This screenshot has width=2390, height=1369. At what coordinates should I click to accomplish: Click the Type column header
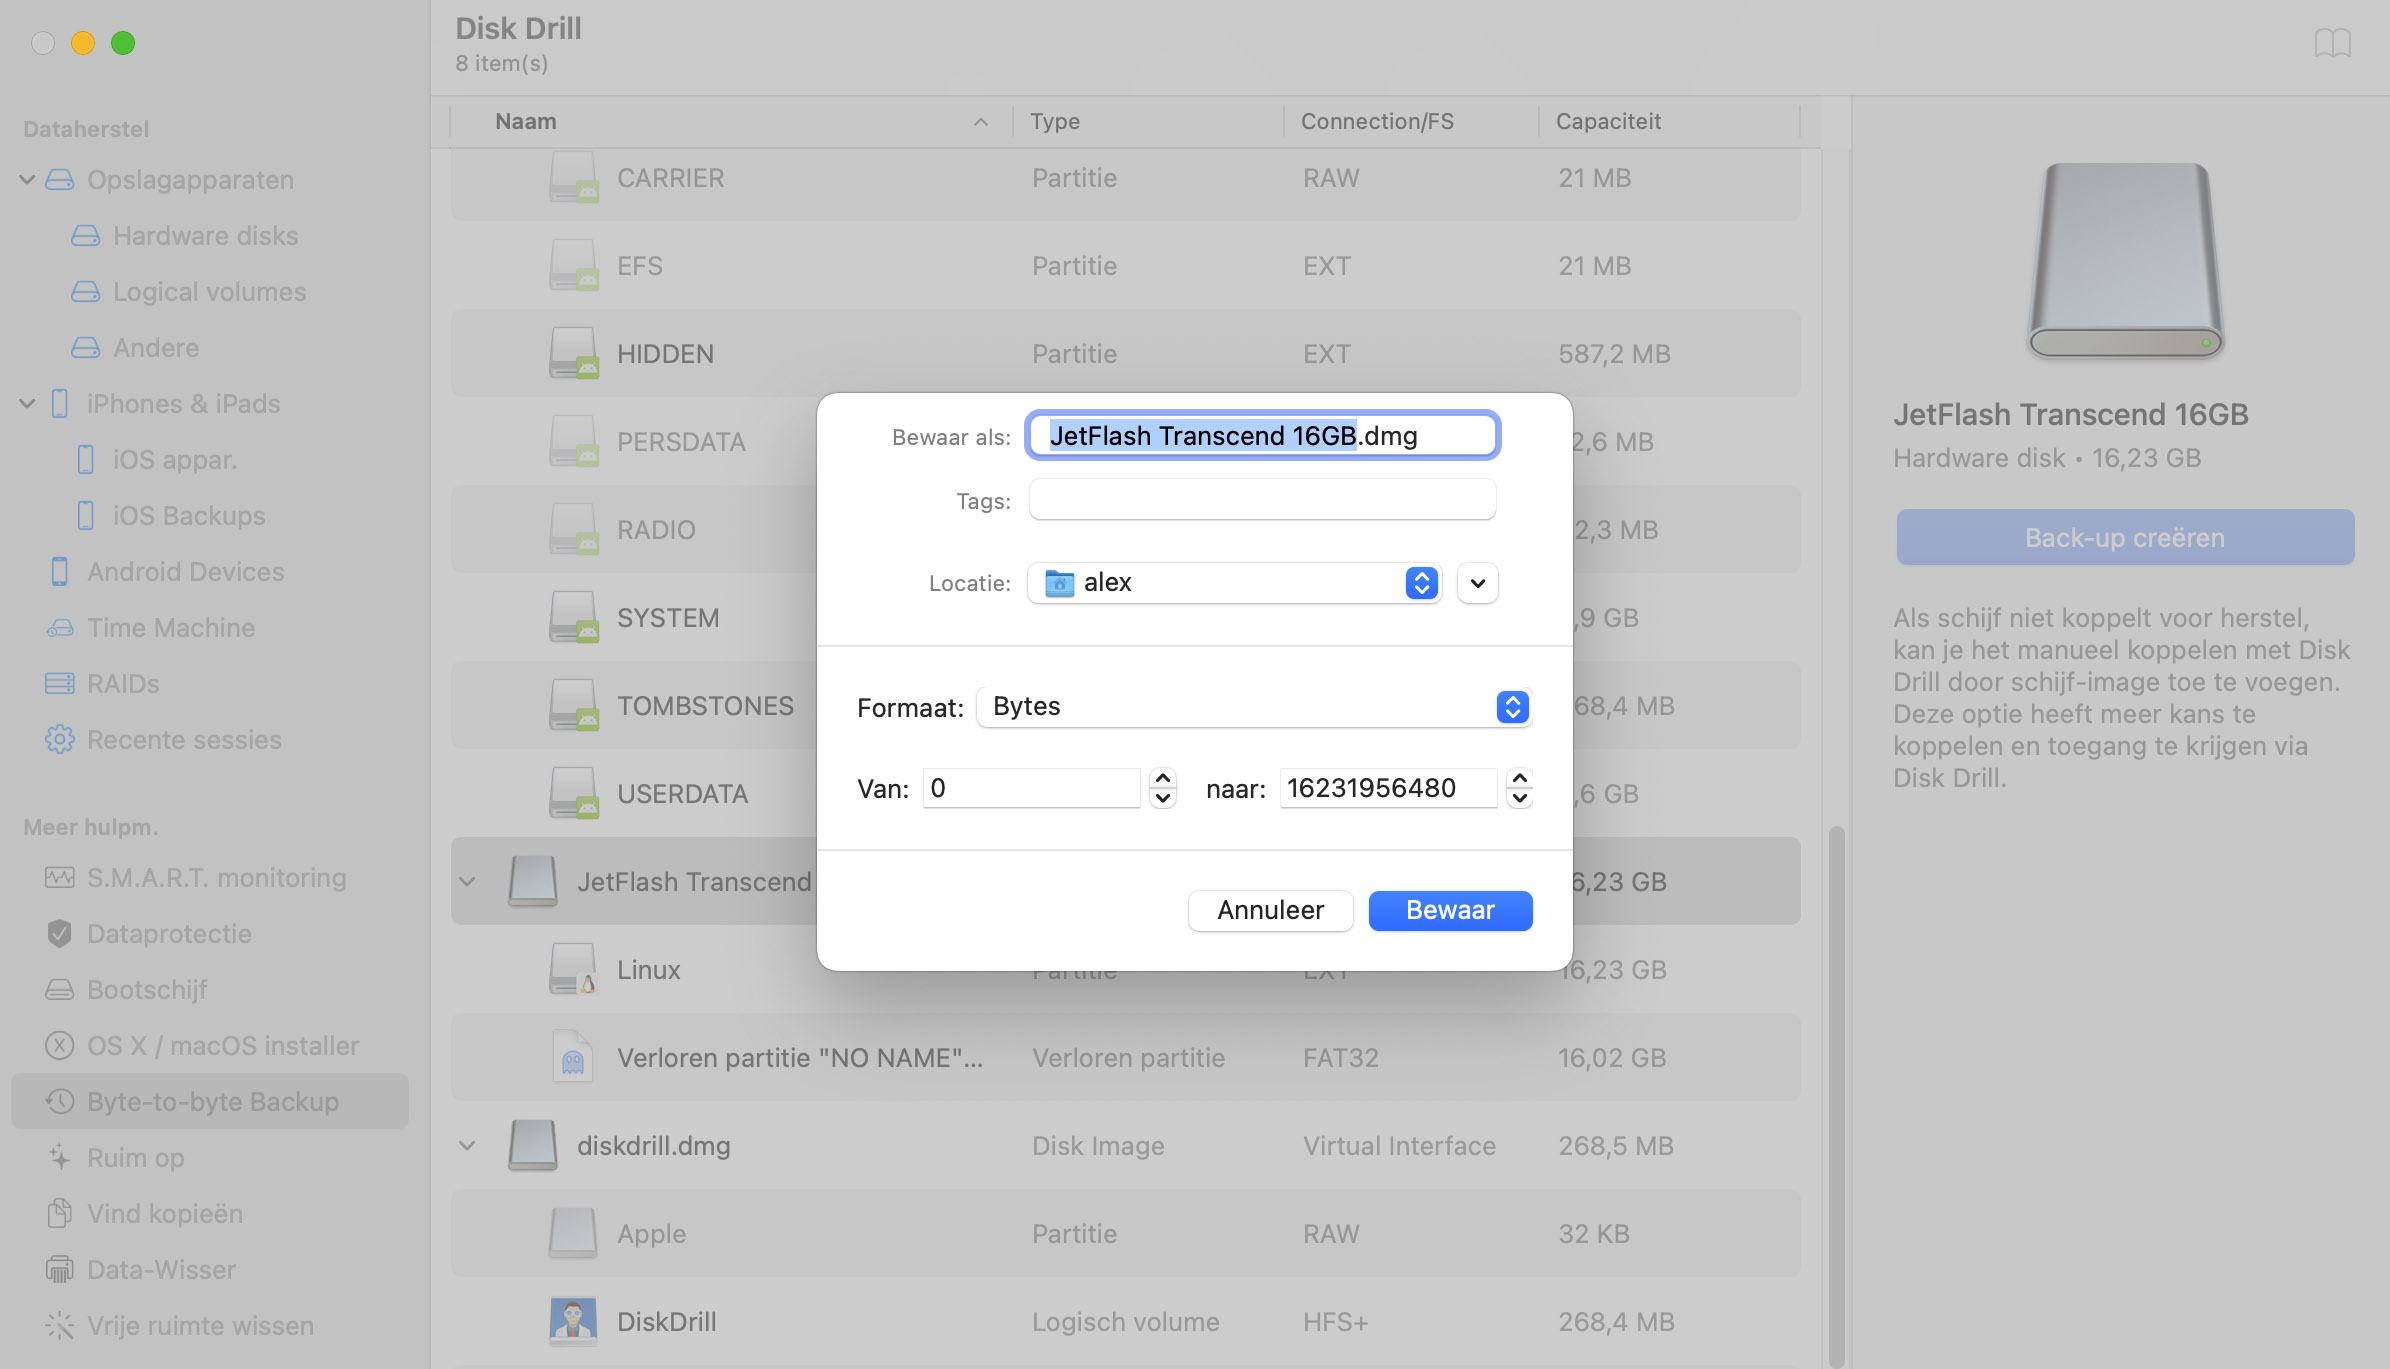point(1148,122)
